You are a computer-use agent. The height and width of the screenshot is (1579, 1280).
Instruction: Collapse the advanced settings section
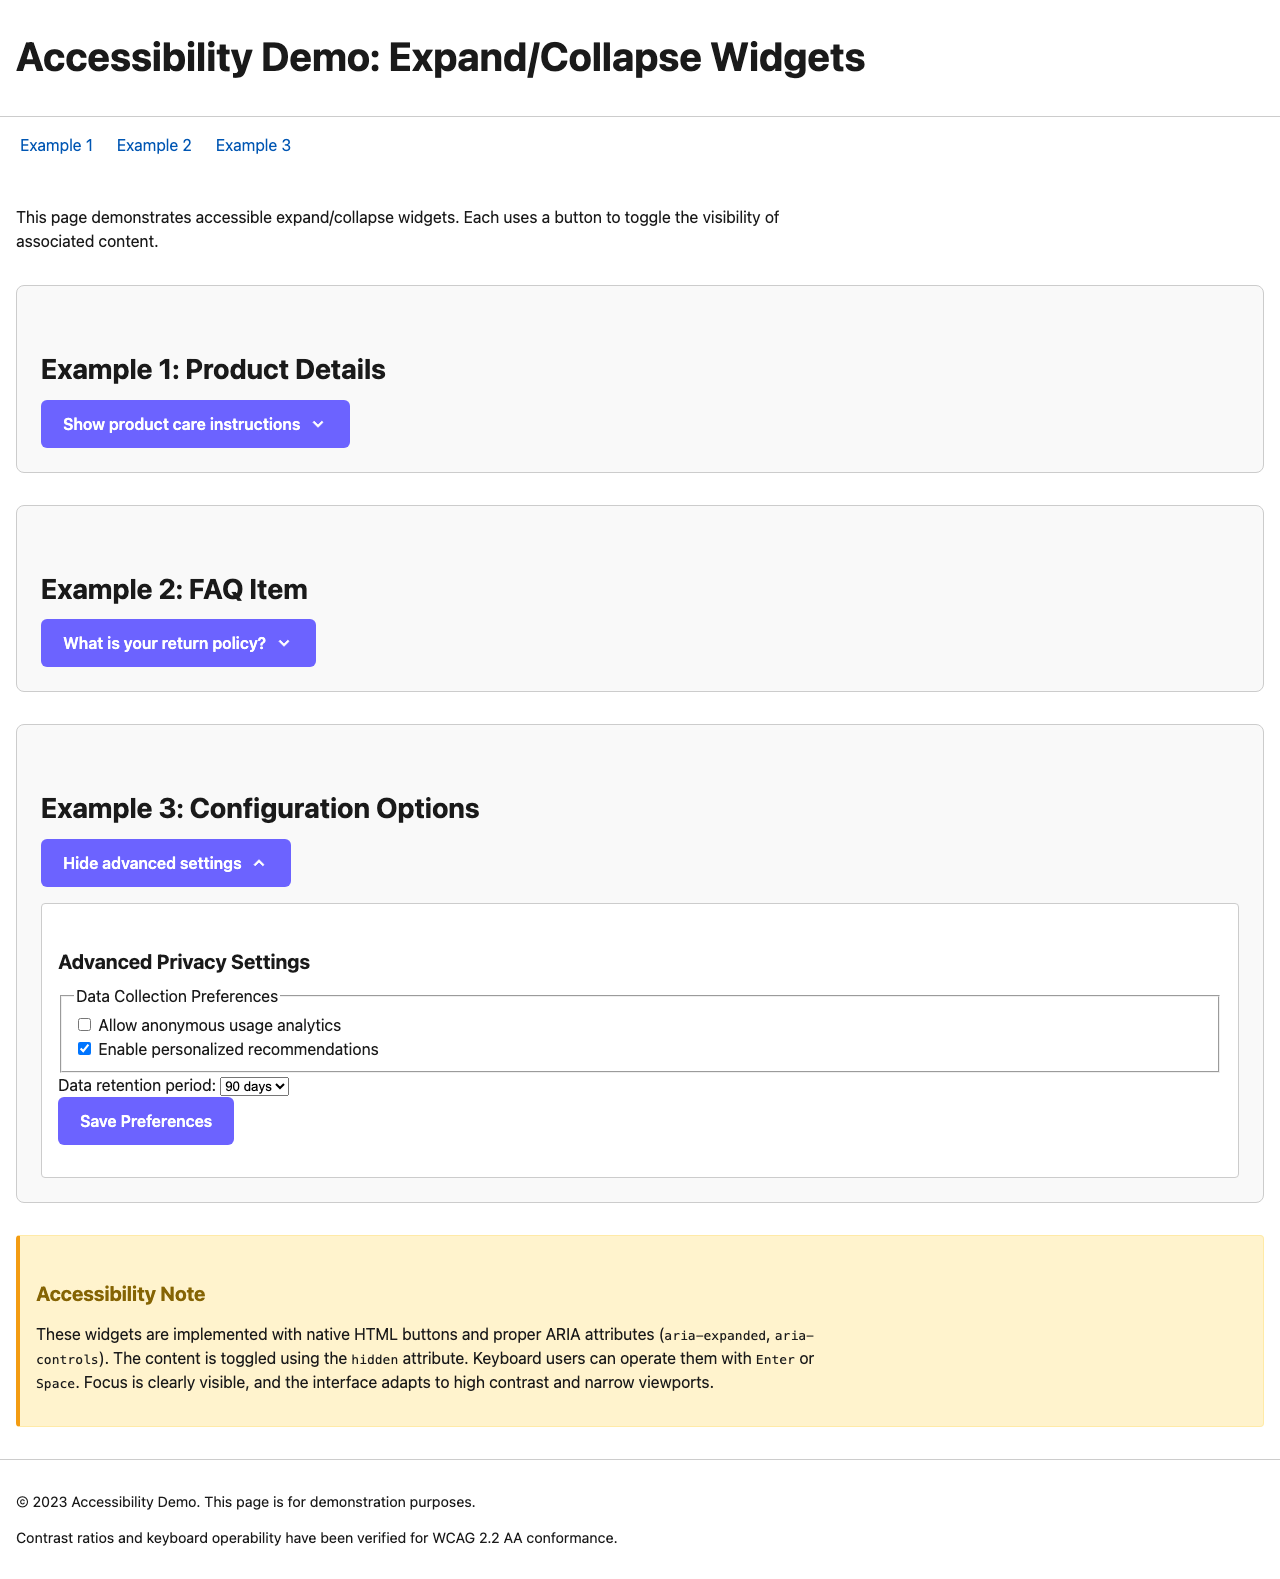click(x=165, y=862)
